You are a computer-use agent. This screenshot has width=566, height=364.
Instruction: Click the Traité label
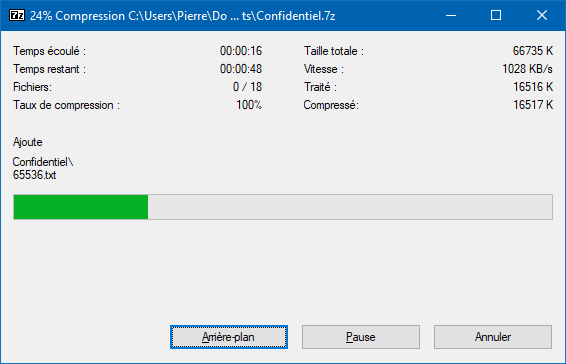[x=320, y=87]
